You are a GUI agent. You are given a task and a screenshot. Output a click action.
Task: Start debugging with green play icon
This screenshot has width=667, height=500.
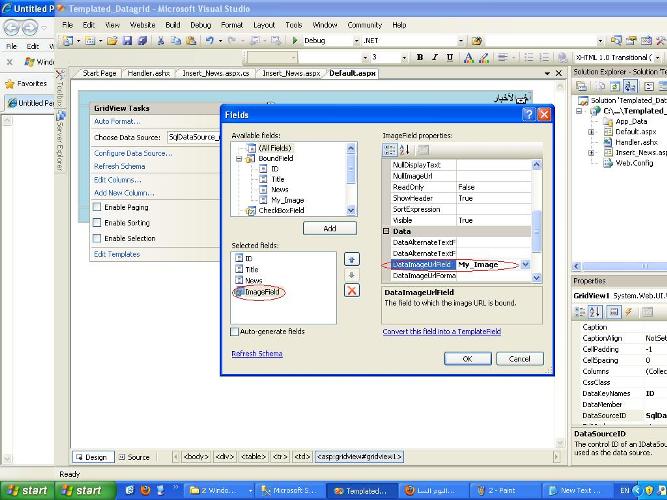(x=295, y=41)
